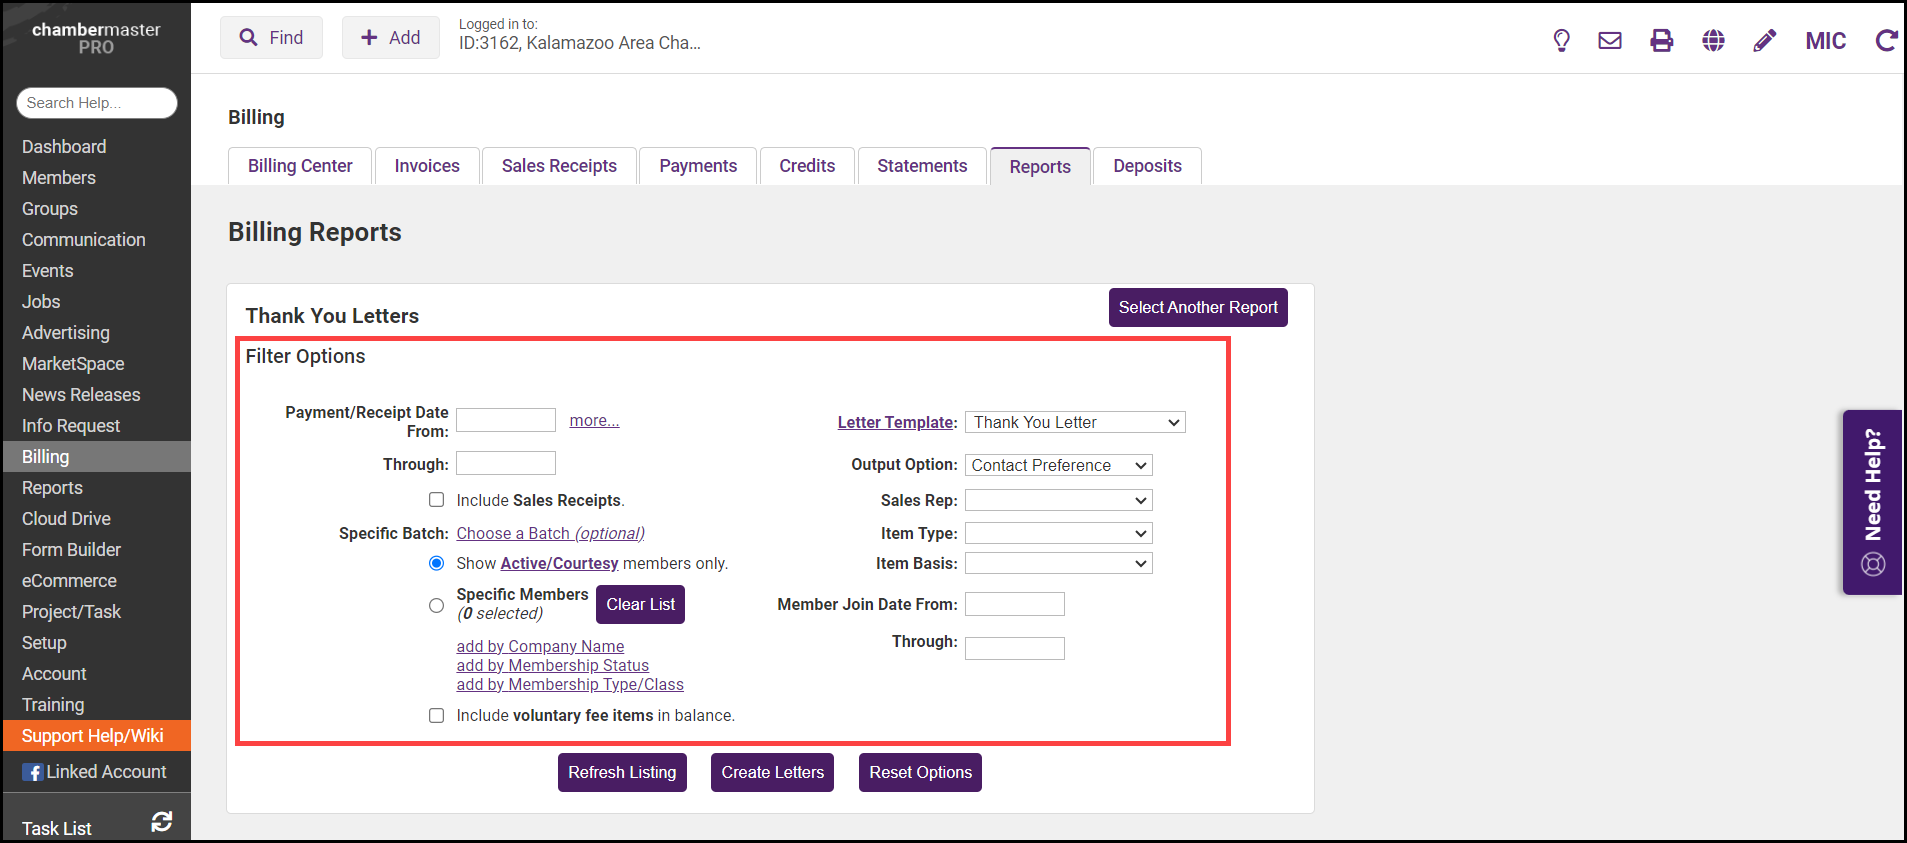Open the Need Help side panel
The width and height of the screenshot is (1907, 843).
(1872, 502)
